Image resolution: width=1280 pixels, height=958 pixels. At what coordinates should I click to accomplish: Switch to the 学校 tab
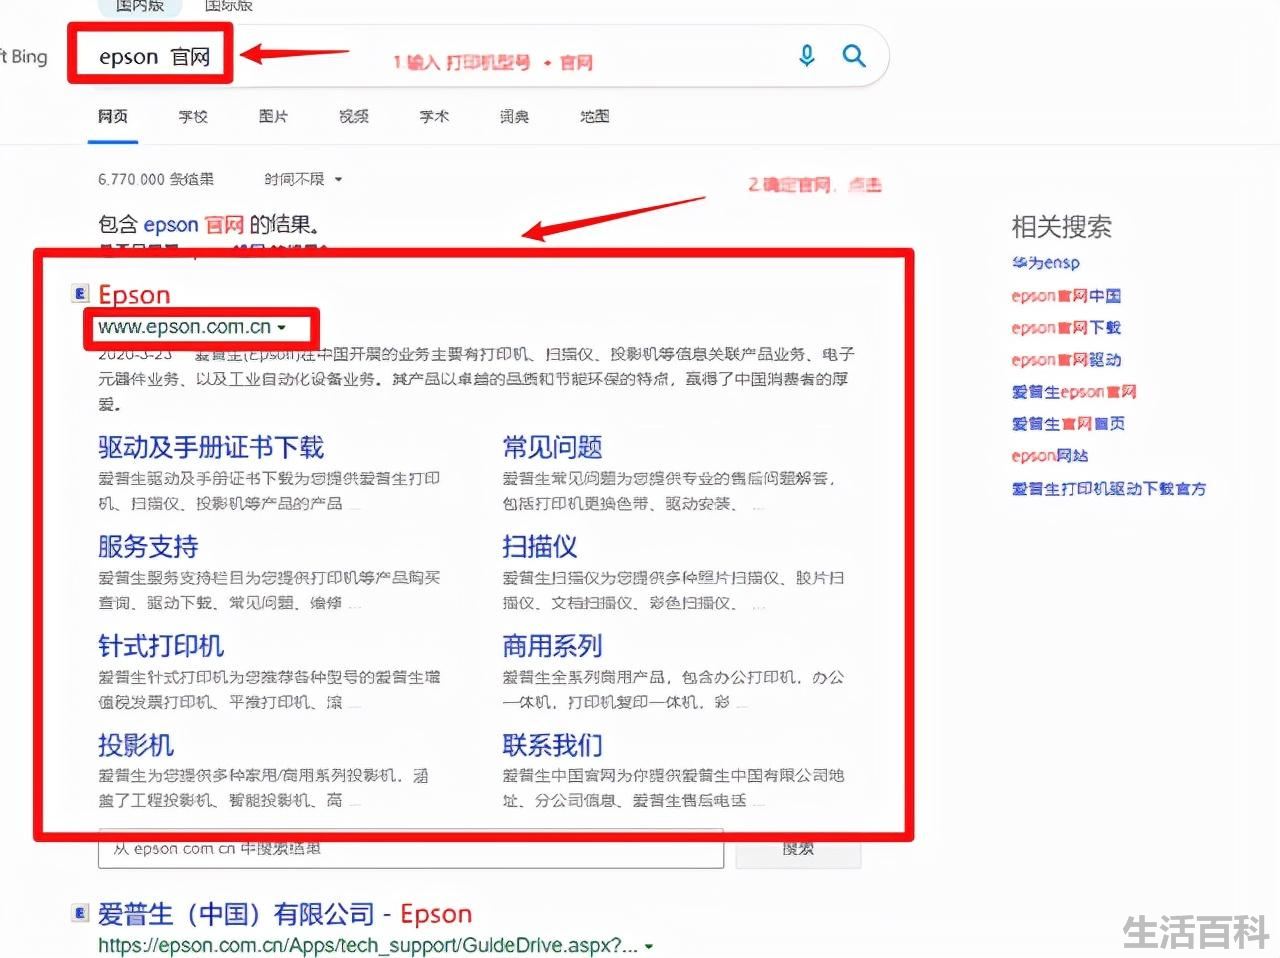(x=193, y=116)
